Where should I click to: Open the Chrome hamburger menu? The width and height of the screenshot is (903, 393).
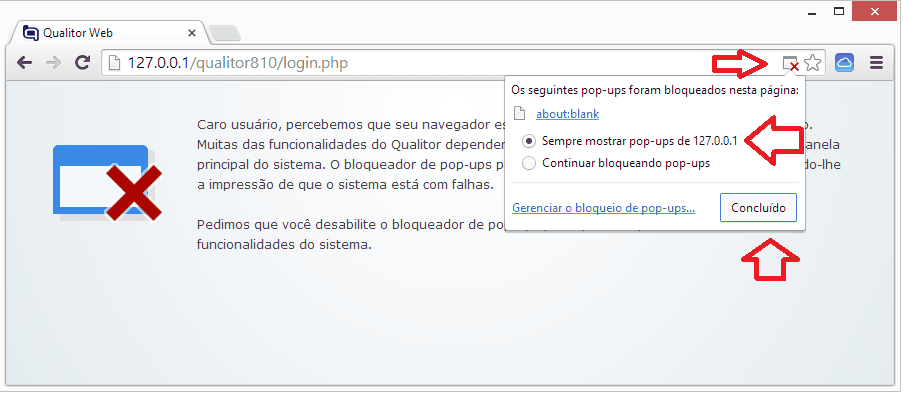point(877,63)
